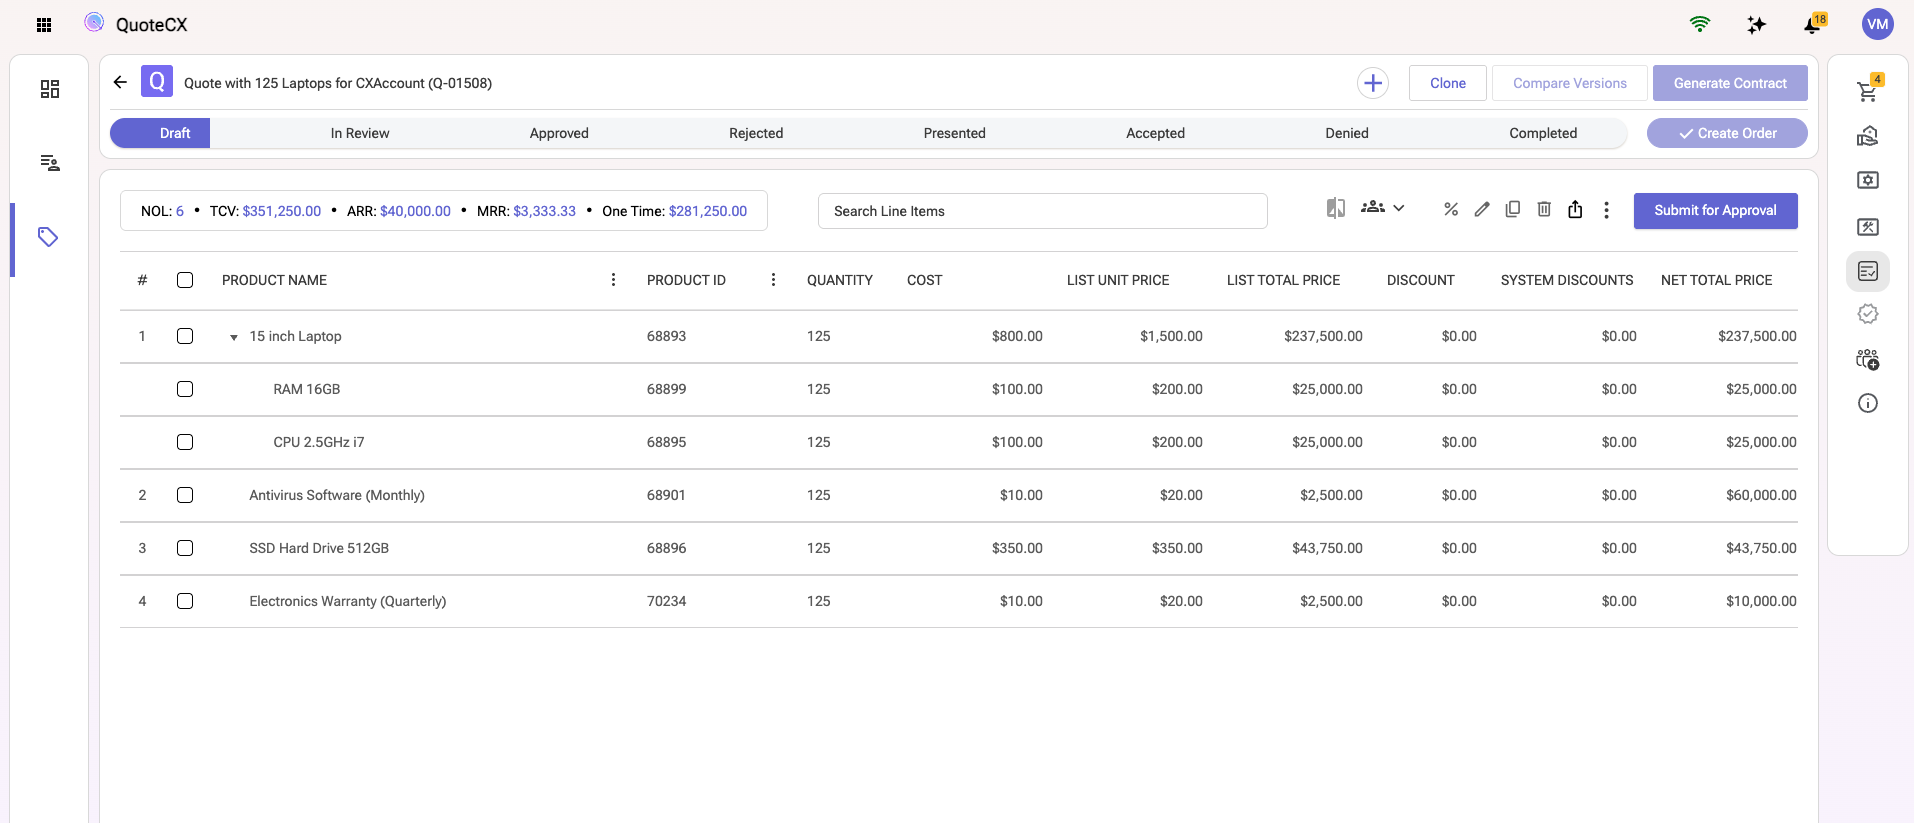Image resolution: width=1914 pixels, height=823 pixels.
Task: Select the Approved stage tab
Action: click(x=559, y=133)
